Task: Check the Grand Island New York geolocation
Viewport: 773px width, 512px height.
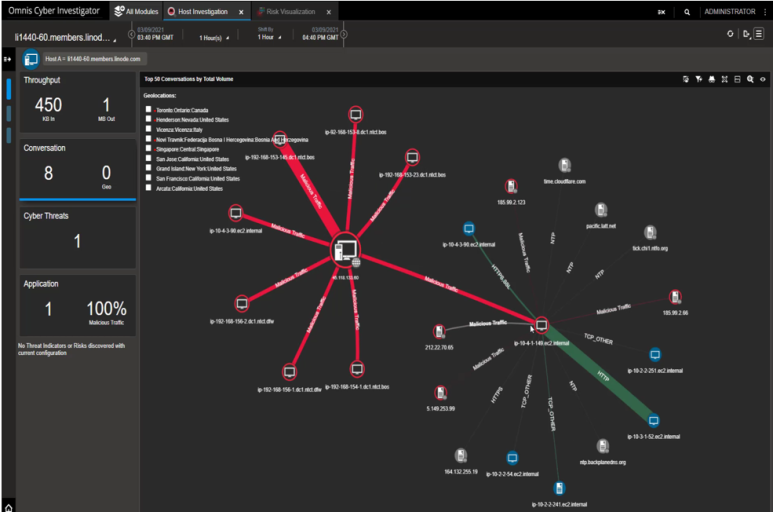Action: click(148, 168)
